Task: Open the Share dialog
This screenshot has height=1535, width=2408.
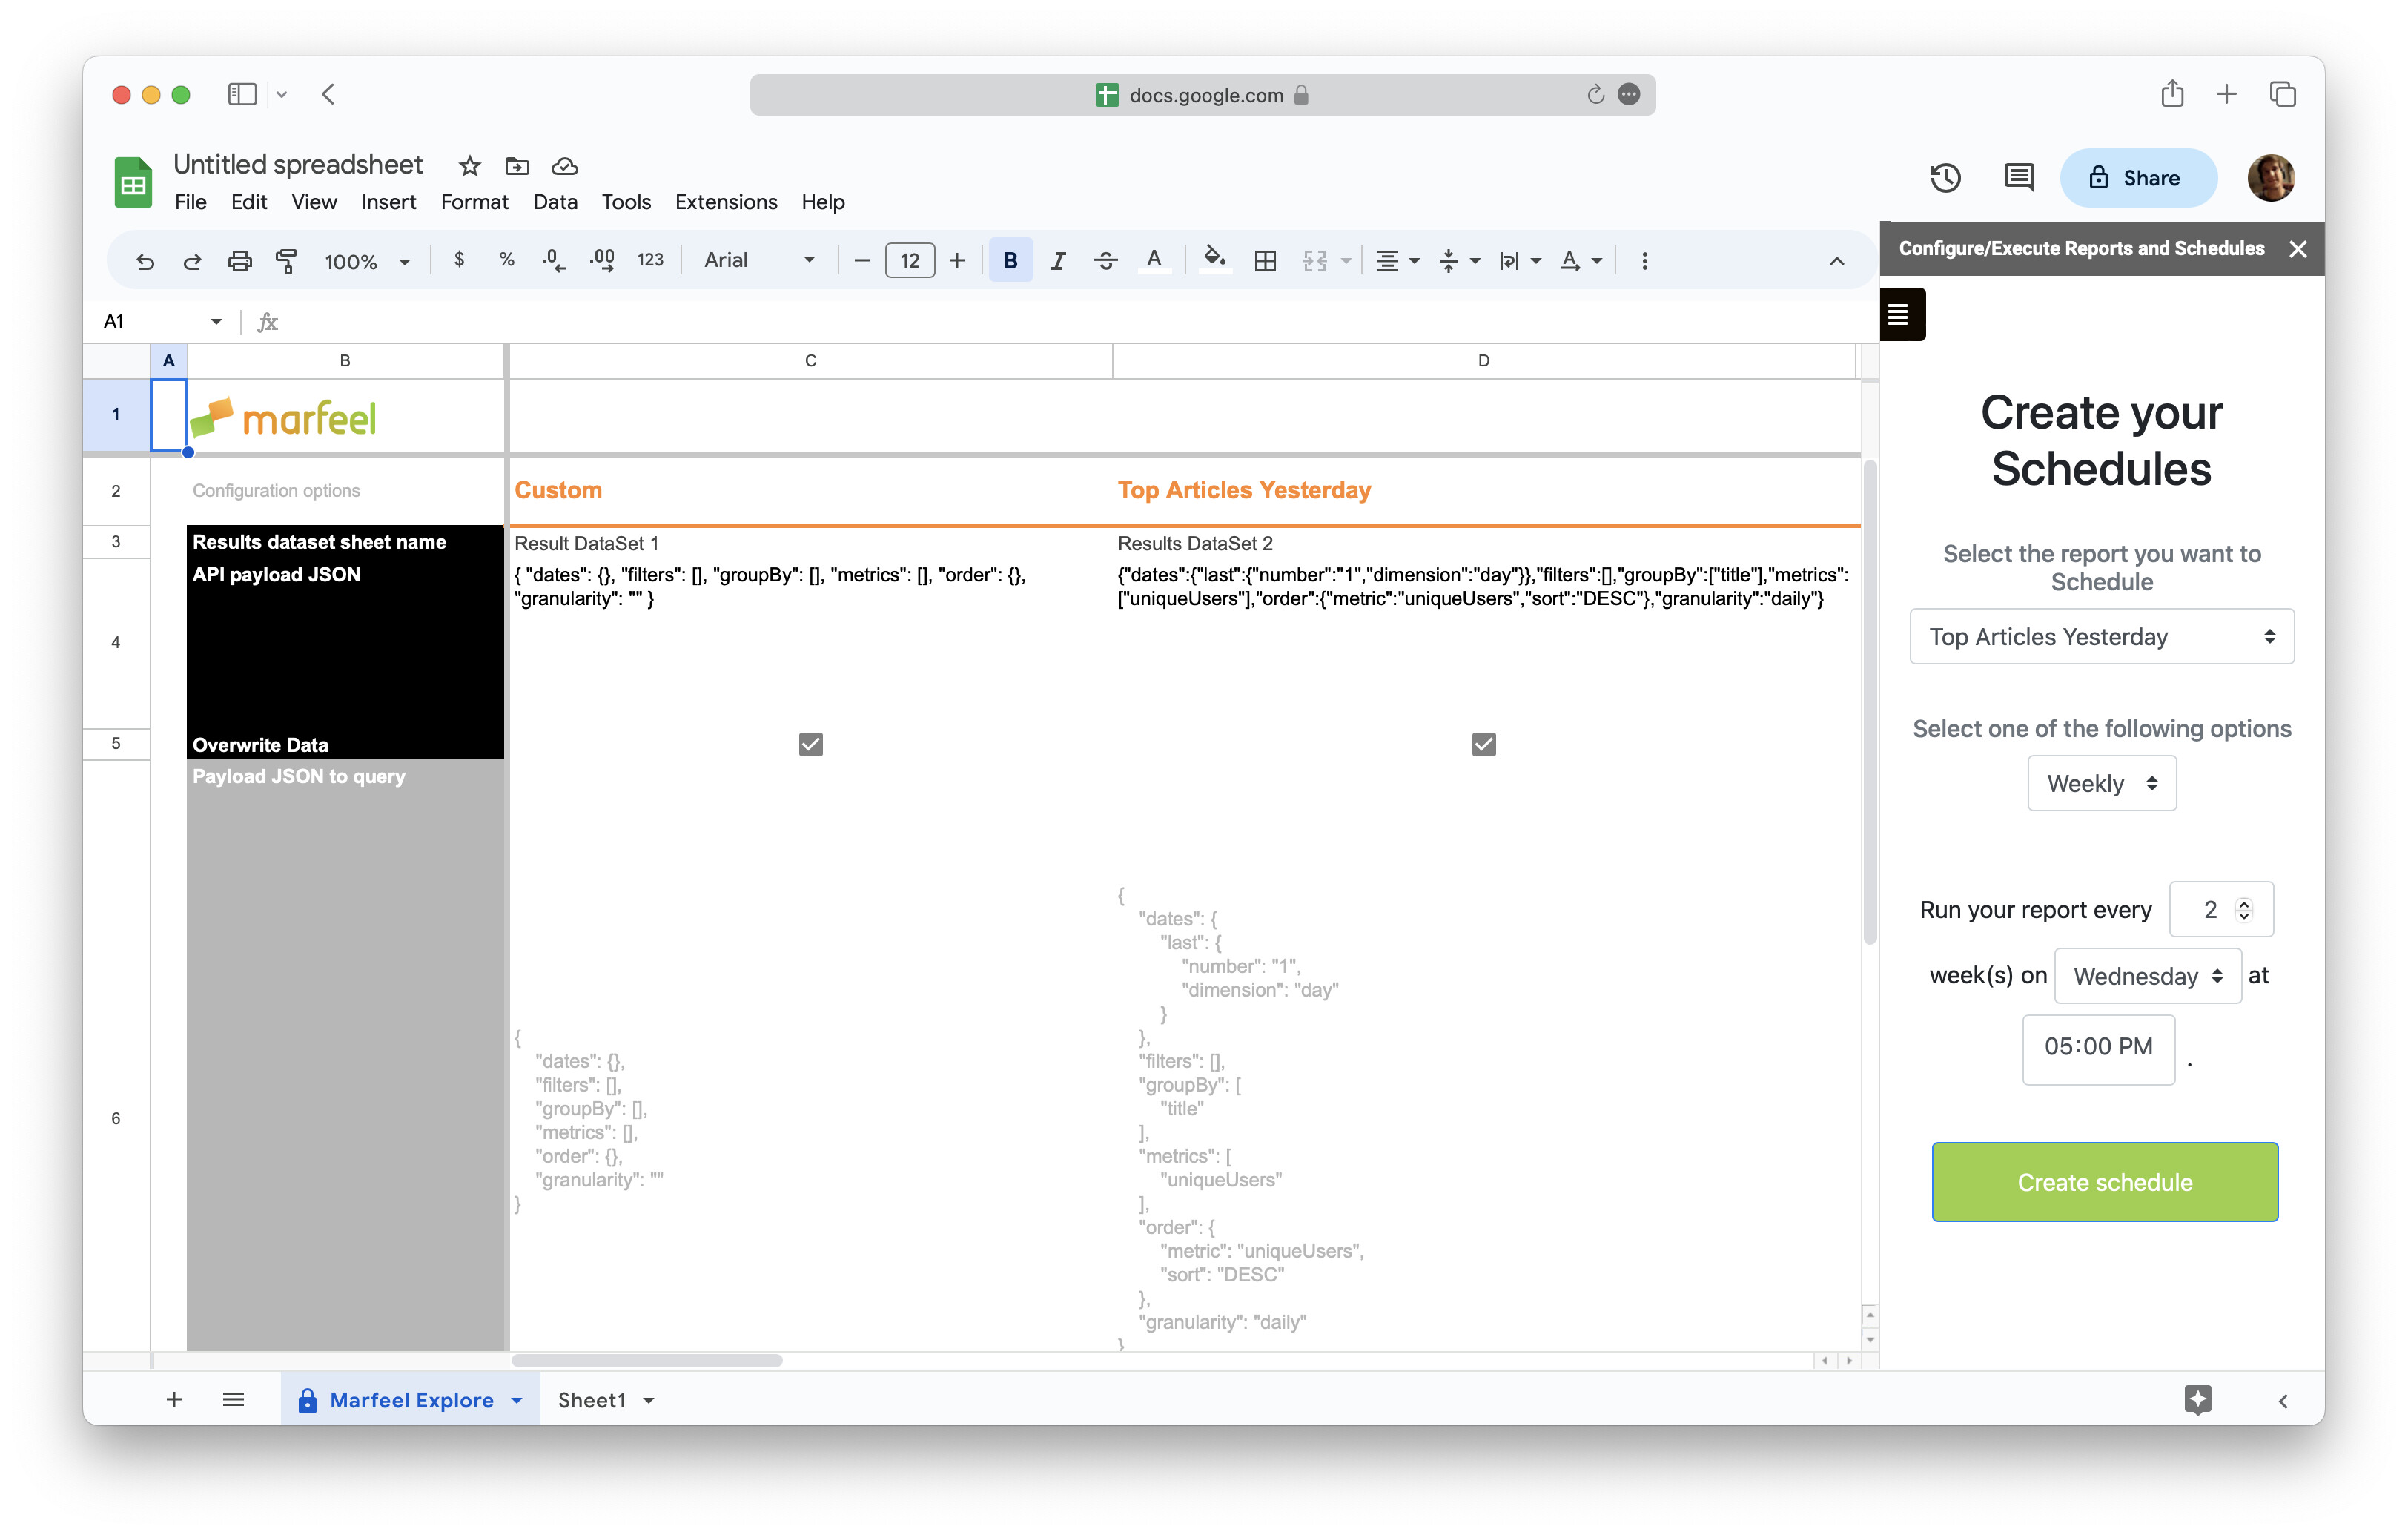Action: [2138, 177]
